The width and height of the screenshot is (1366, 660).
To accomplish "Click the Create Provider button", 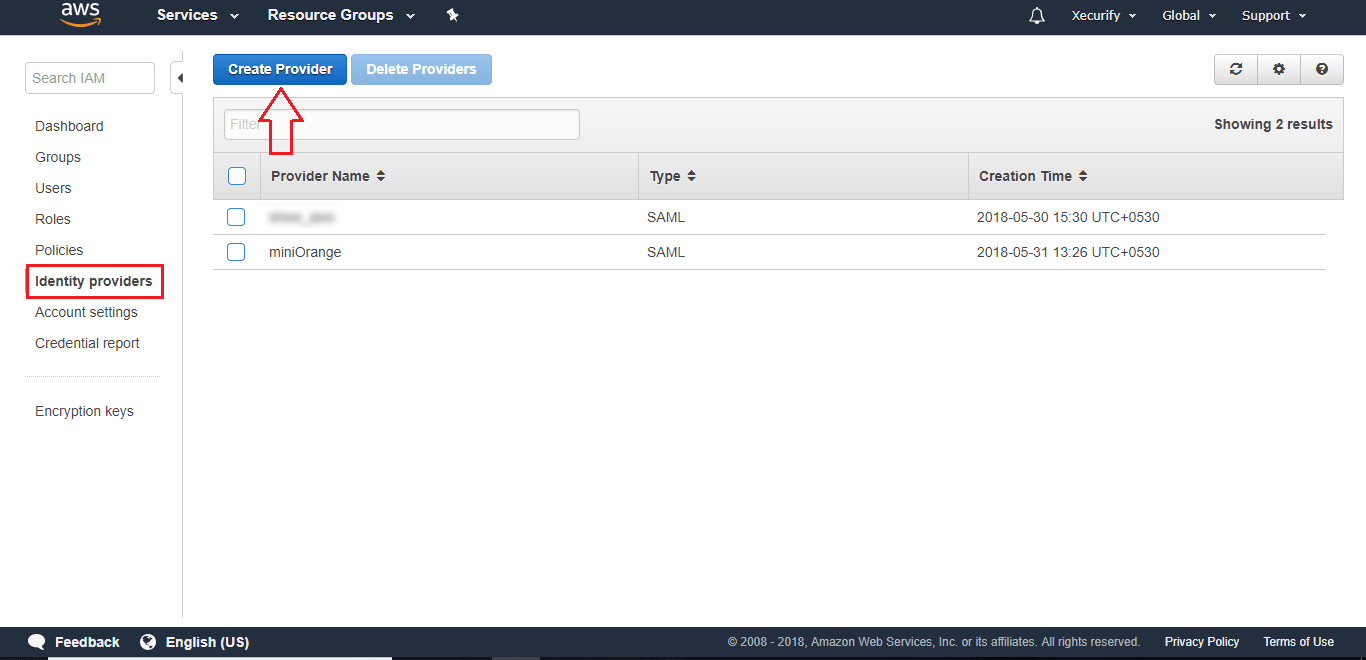I will [x=279, y=69].
